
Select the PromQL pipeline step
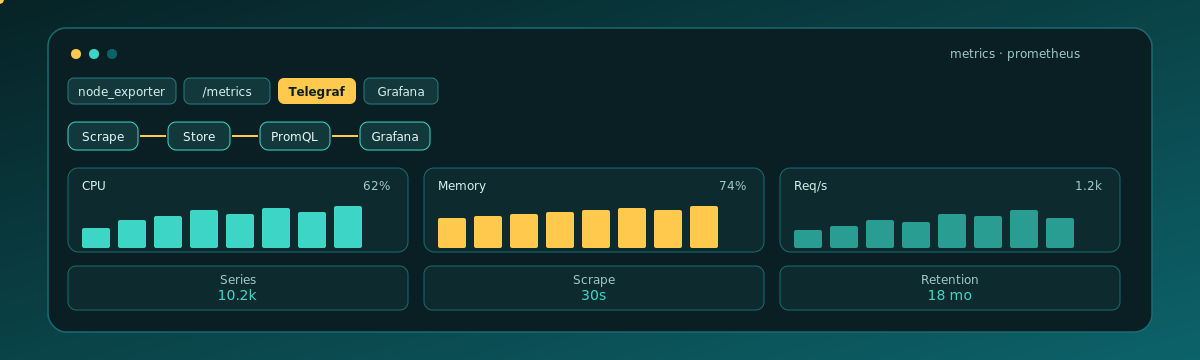pos(295,136)
